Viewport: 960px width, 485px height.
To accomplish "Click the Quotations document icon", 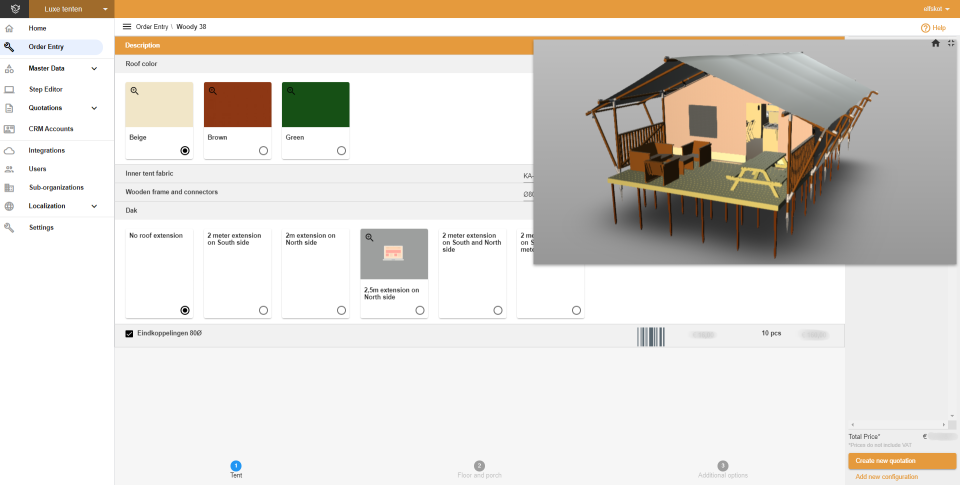I will (9, 108).
